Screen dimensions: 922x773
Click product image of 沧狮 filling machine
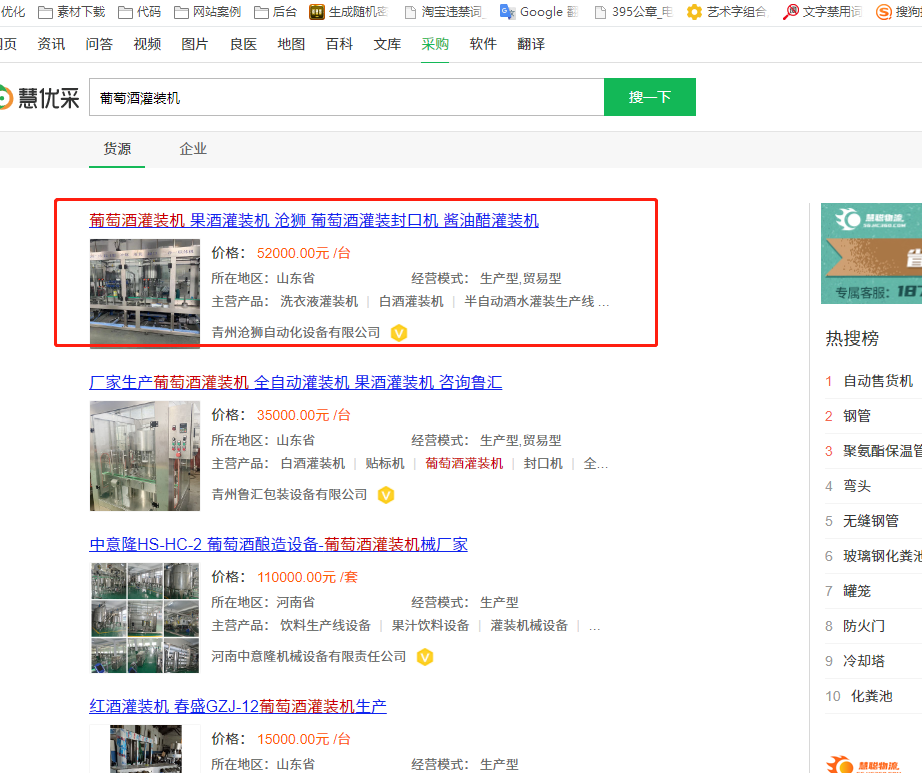tap(145, 293)
